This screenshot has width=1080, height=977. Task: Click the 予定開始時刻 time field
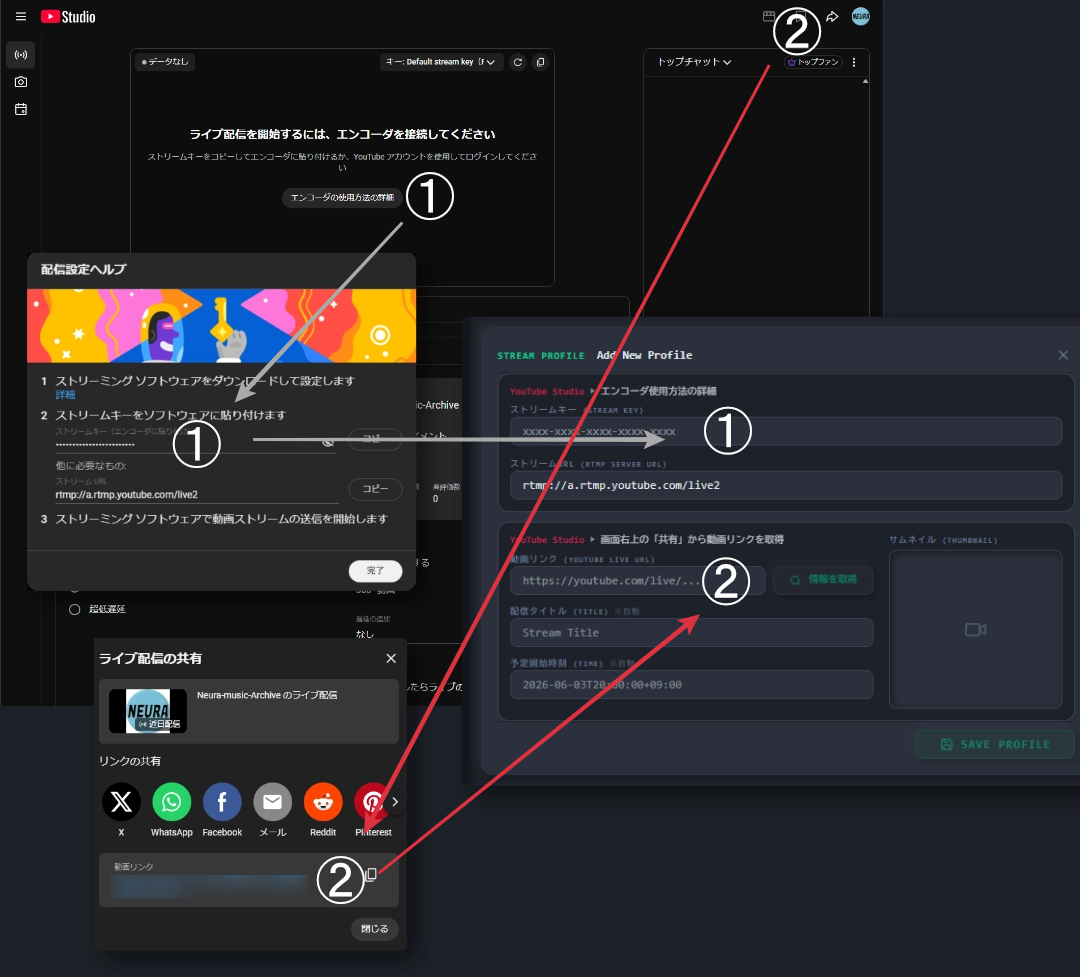pyautogui.click(x=692, y=685)
